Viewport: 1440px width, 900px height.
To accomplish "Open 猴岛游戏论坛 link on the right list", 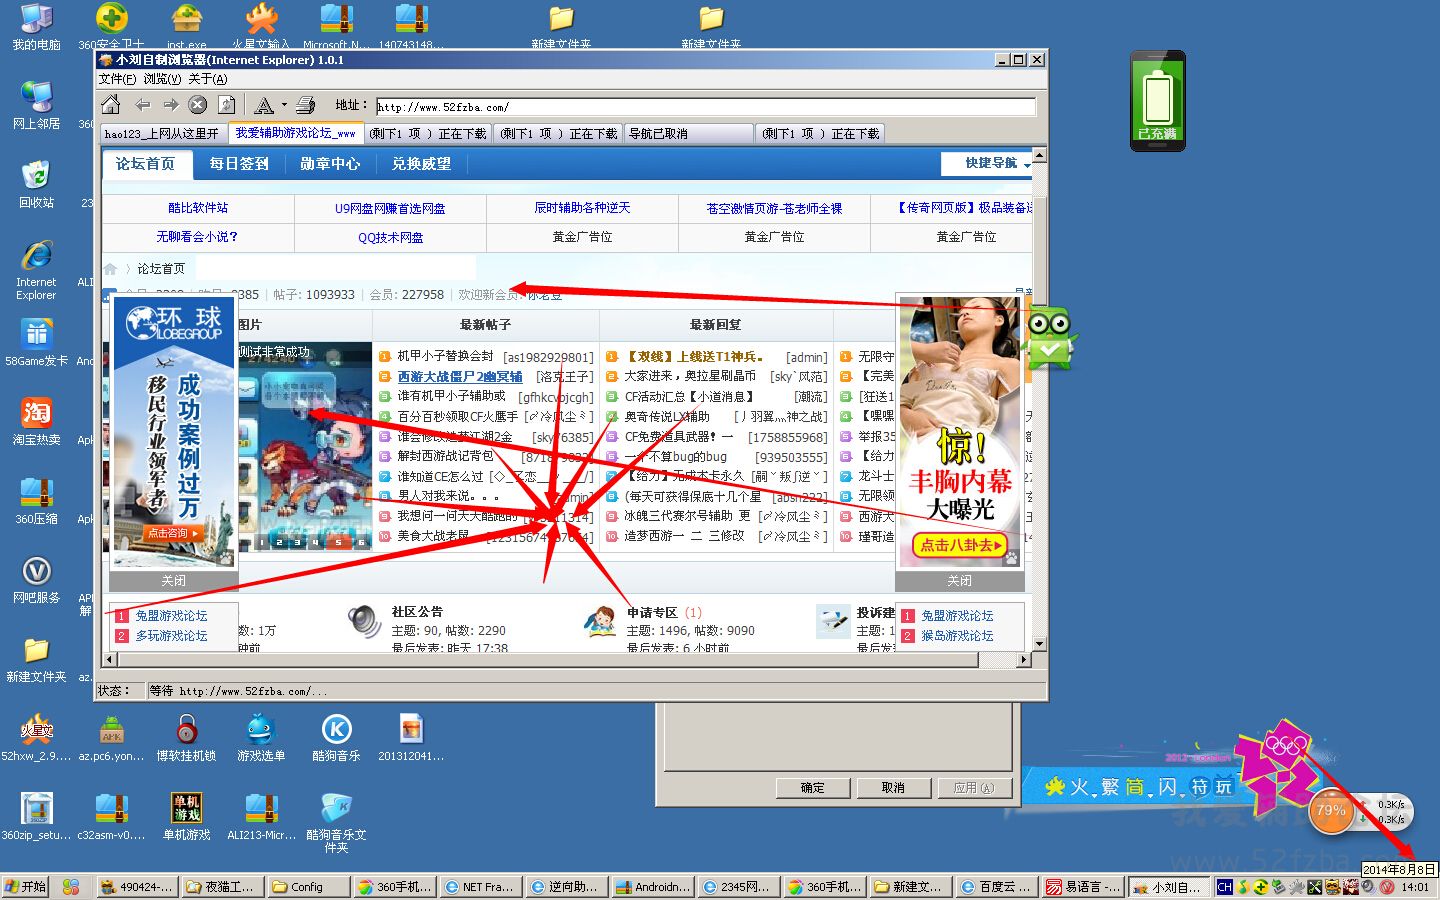I will [958, 636].
